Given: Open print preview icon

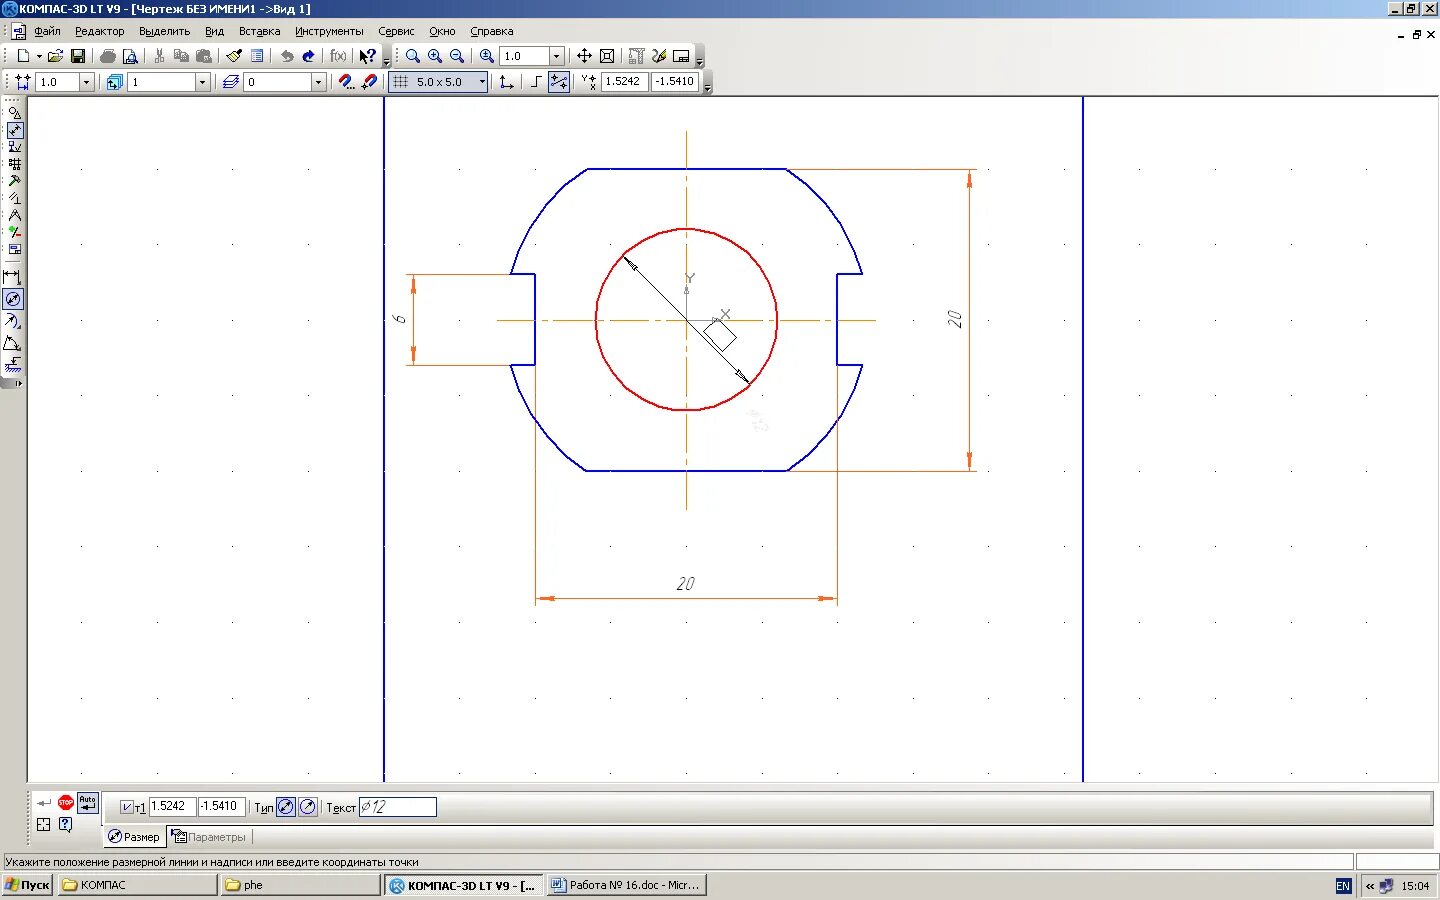Looking at the screenshot, I should [130, 56].
